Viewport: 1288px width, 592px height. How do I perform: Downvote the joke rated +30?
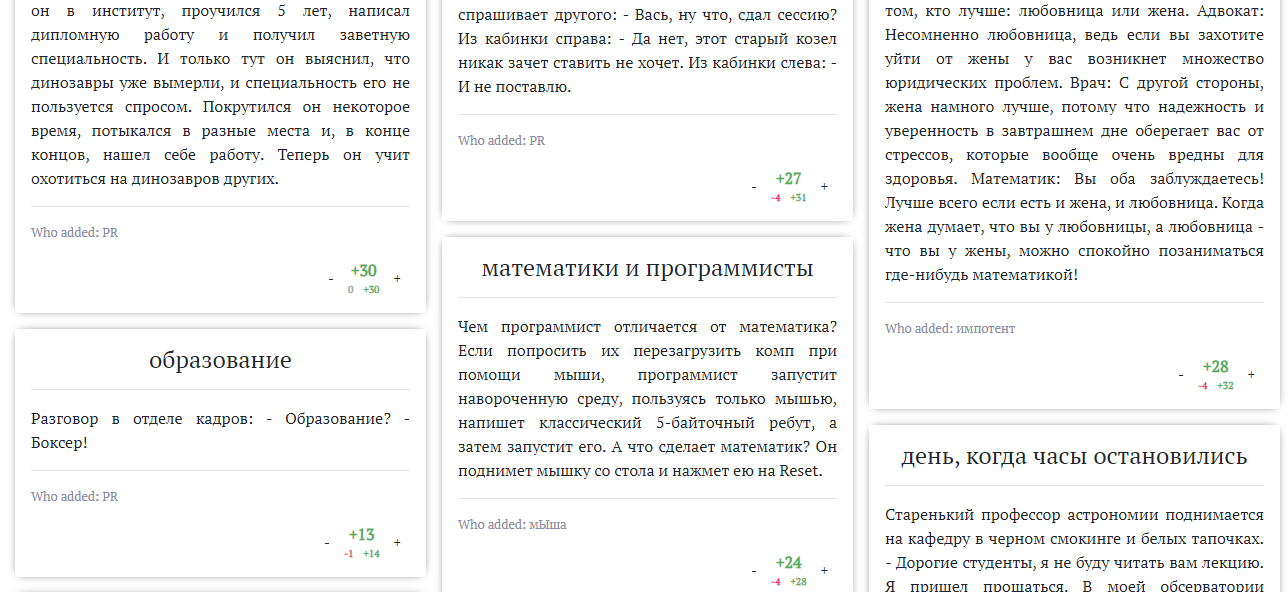331,279
